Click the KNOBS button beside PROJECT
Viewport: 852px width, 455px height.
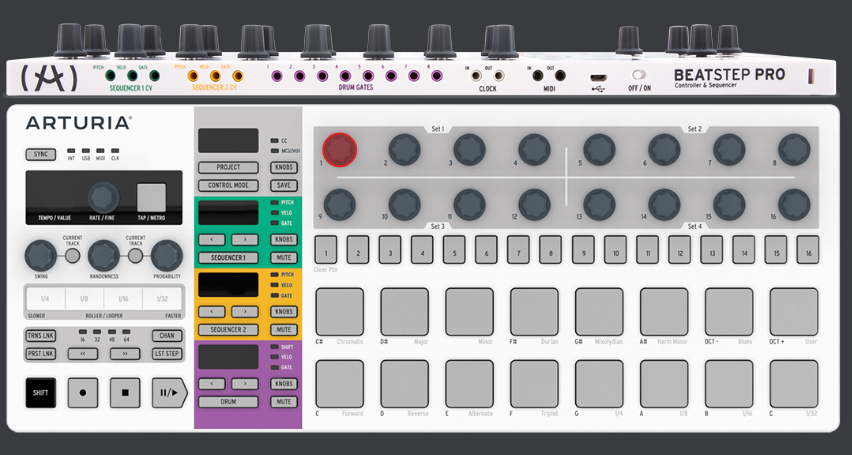click(284, 167)
